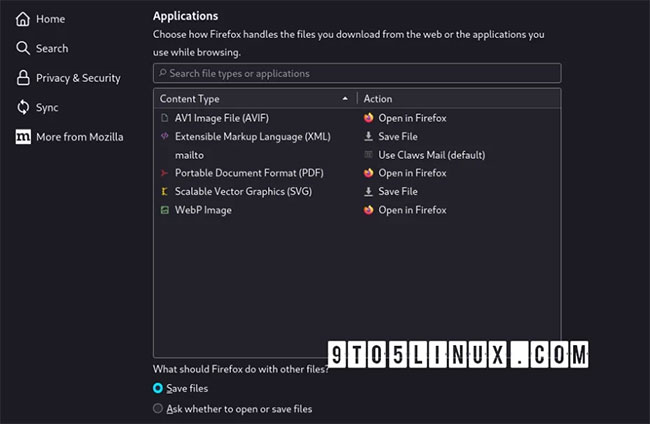The width and height of the screenshot is (650, 424).
Task: Click the sort arrow in Content Type header
Action: (345, 99)
